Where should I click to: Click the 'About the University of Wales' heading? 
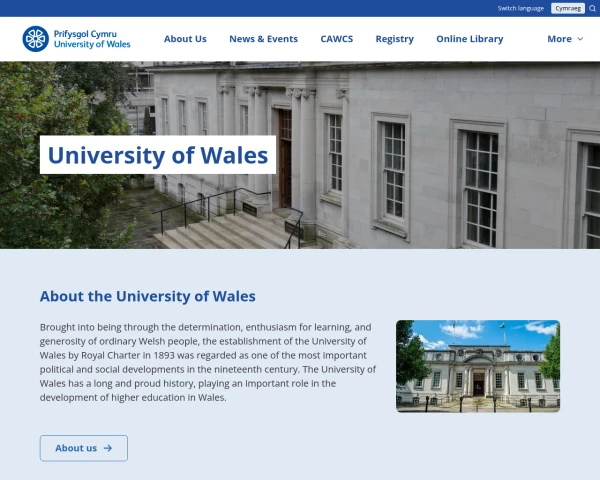148,296
